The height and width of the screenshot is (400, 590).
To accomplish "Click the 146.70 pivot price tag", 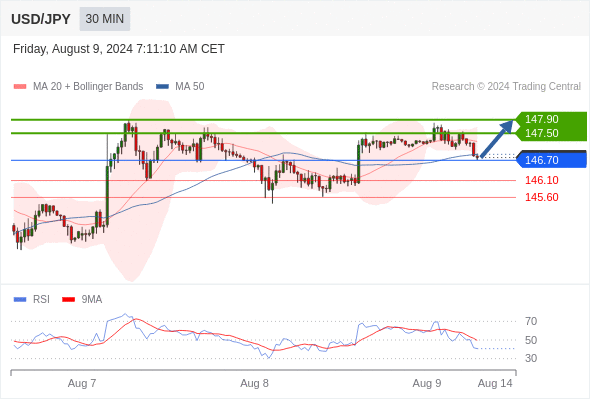I will 551,160.
